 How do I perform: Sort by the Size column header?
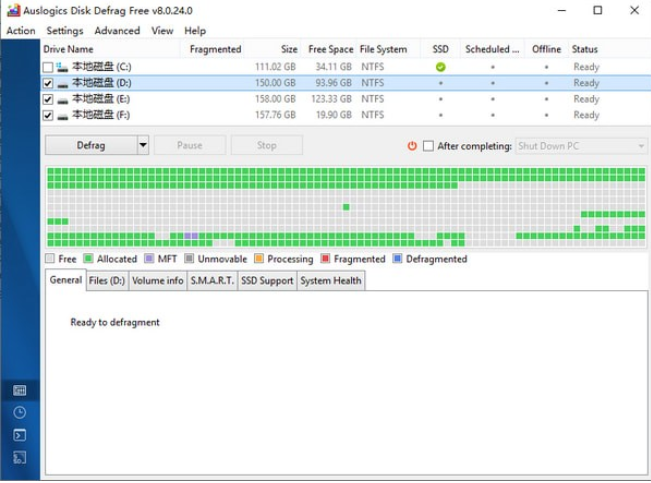point(273,49)
